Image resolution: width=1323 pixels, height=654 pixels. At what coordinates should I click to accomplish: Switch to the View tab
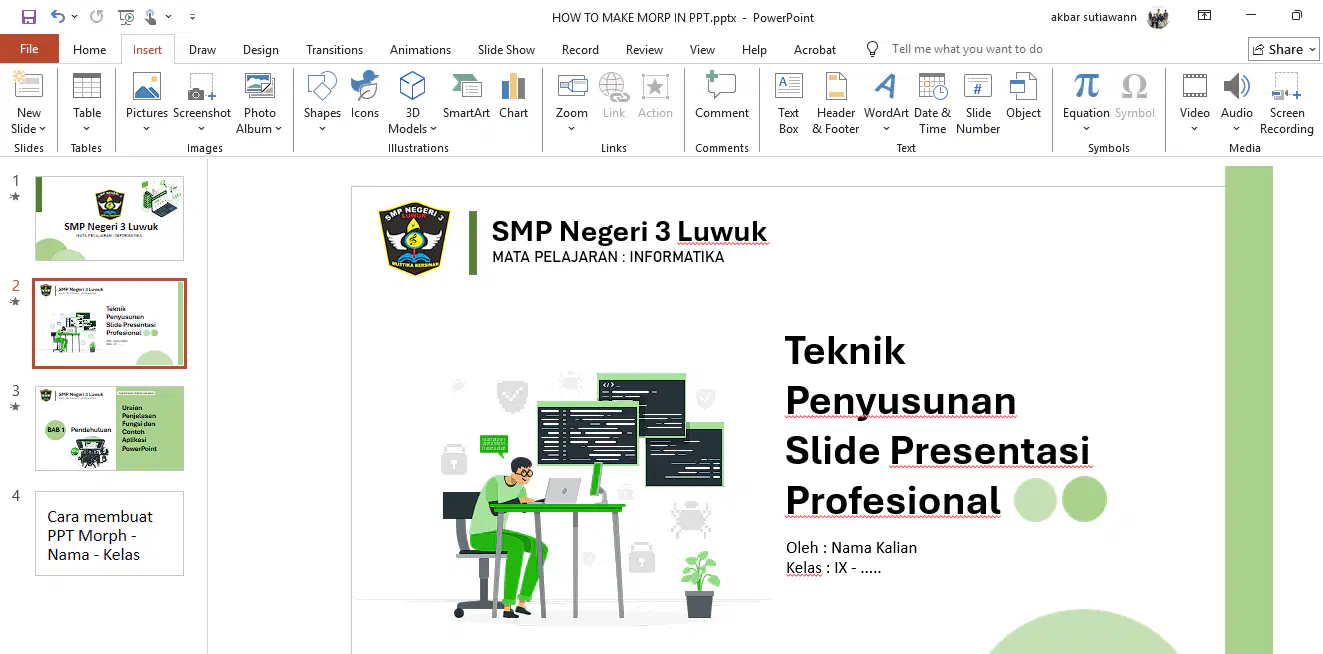pos(702,49)
